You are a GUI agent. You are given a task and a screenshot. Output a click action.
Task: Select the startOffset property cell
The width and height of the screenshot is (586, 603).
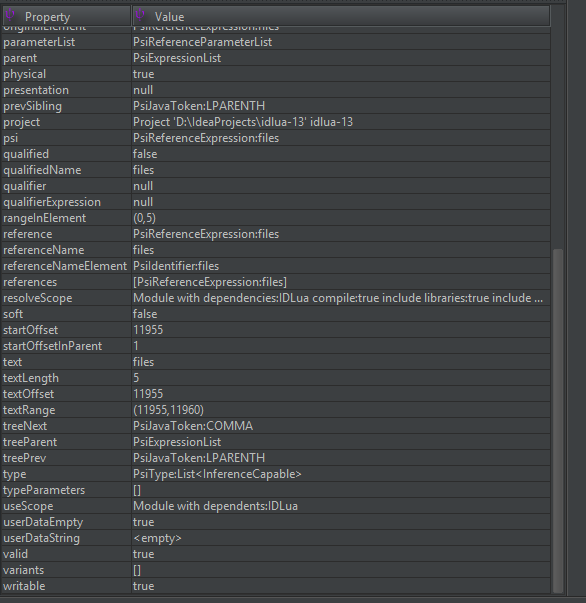coord(66,330)
